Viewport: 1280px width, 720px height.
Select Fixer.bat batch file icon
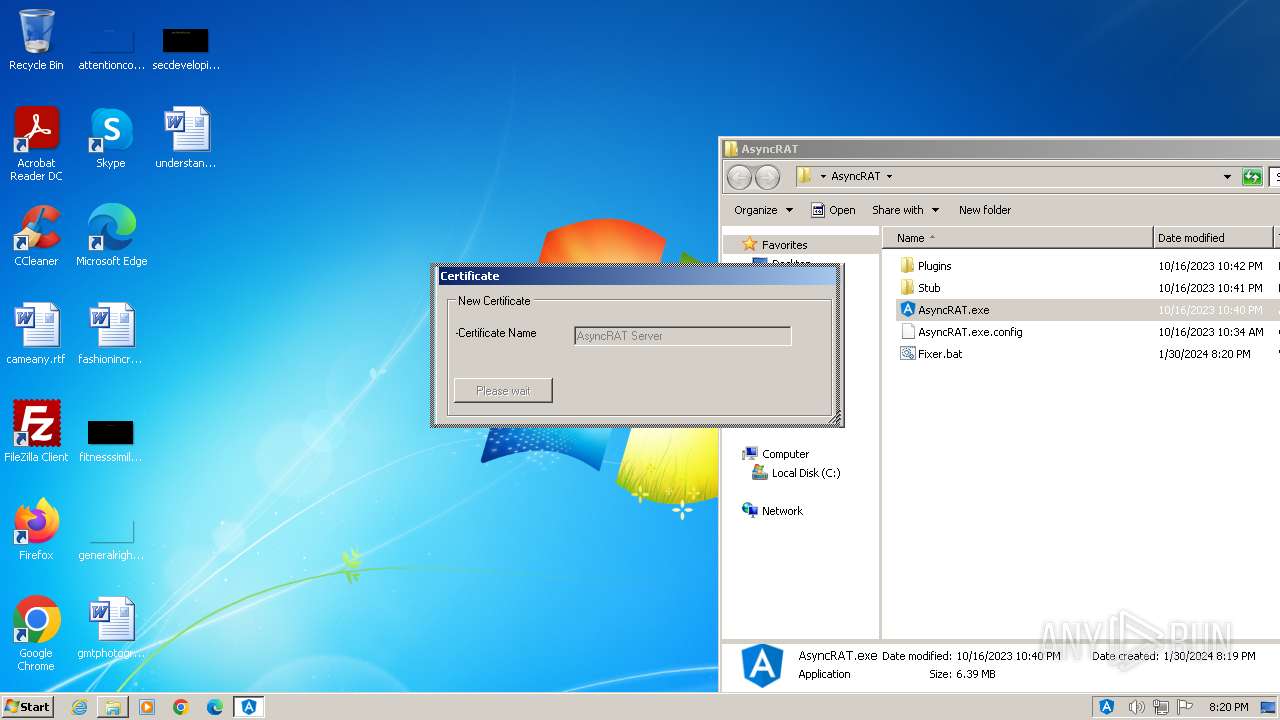(908, 354)
